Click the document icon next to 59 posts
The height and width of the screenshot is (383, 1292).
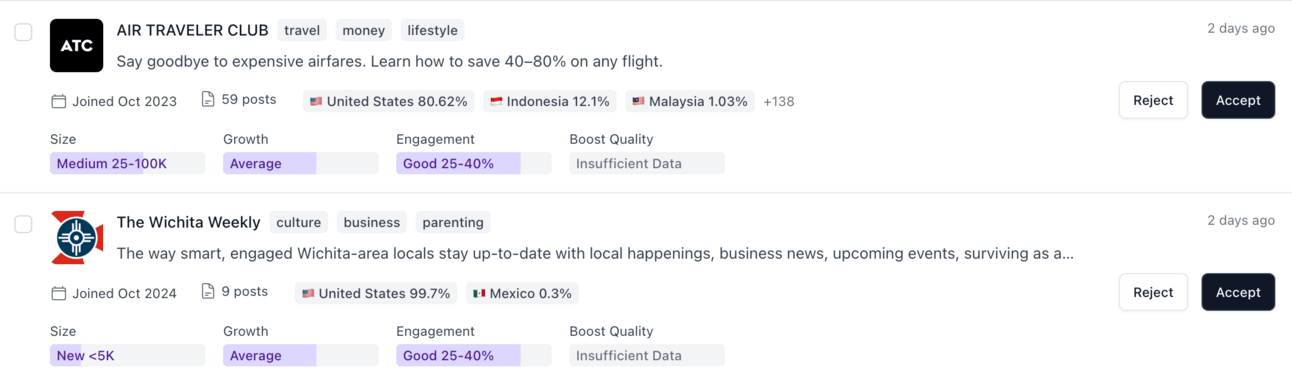(x=208, y=99)
